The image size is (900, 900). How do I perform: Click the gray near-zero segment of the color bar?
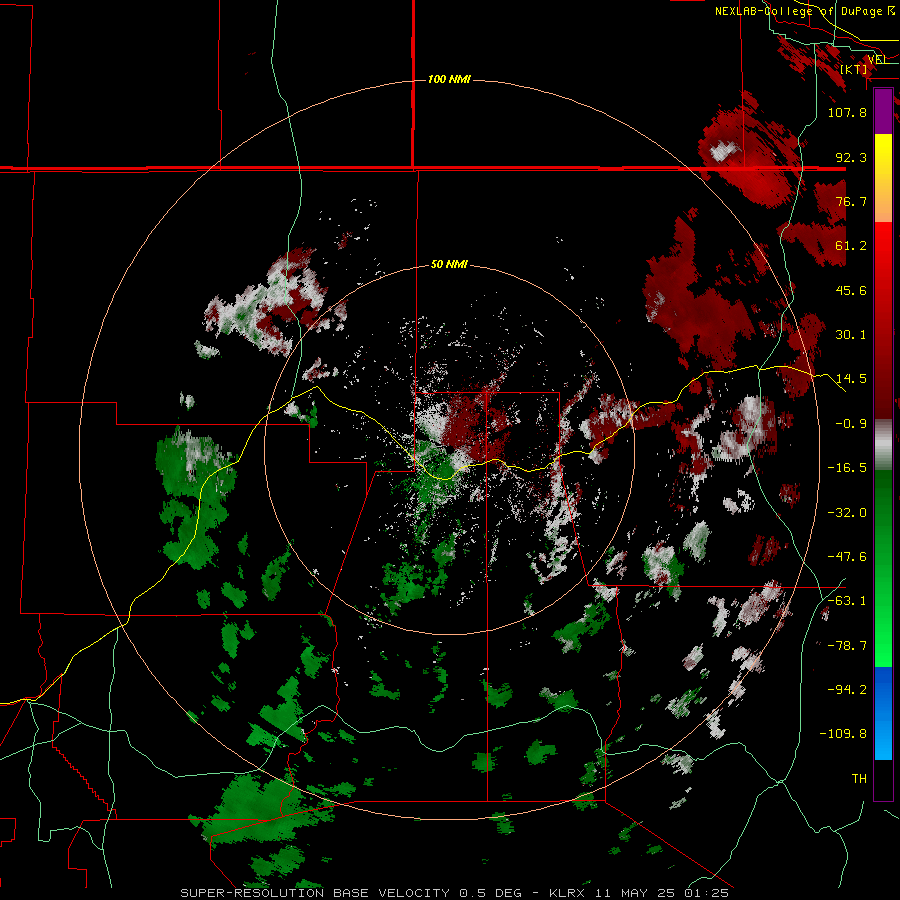883,445
